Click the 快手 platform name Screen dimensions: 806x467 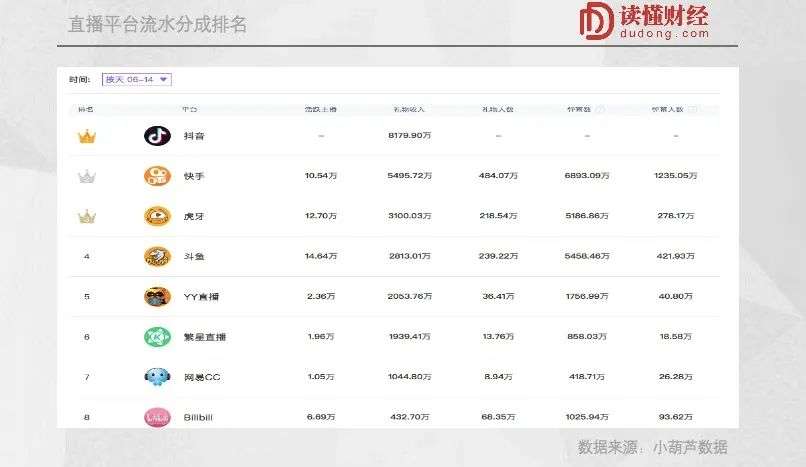point(194,176)
